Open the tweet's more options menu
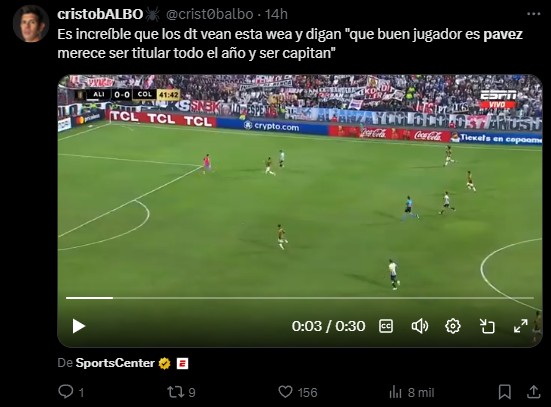The width and height of the screenshot is (551, 407). [533, 14]
